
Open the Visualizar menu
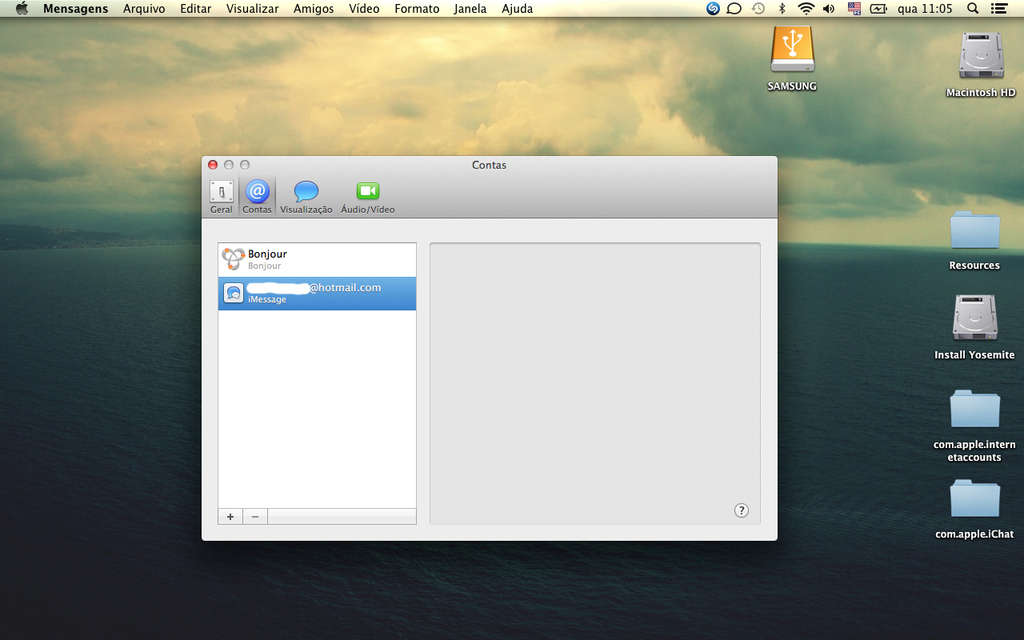pos(252,8)
